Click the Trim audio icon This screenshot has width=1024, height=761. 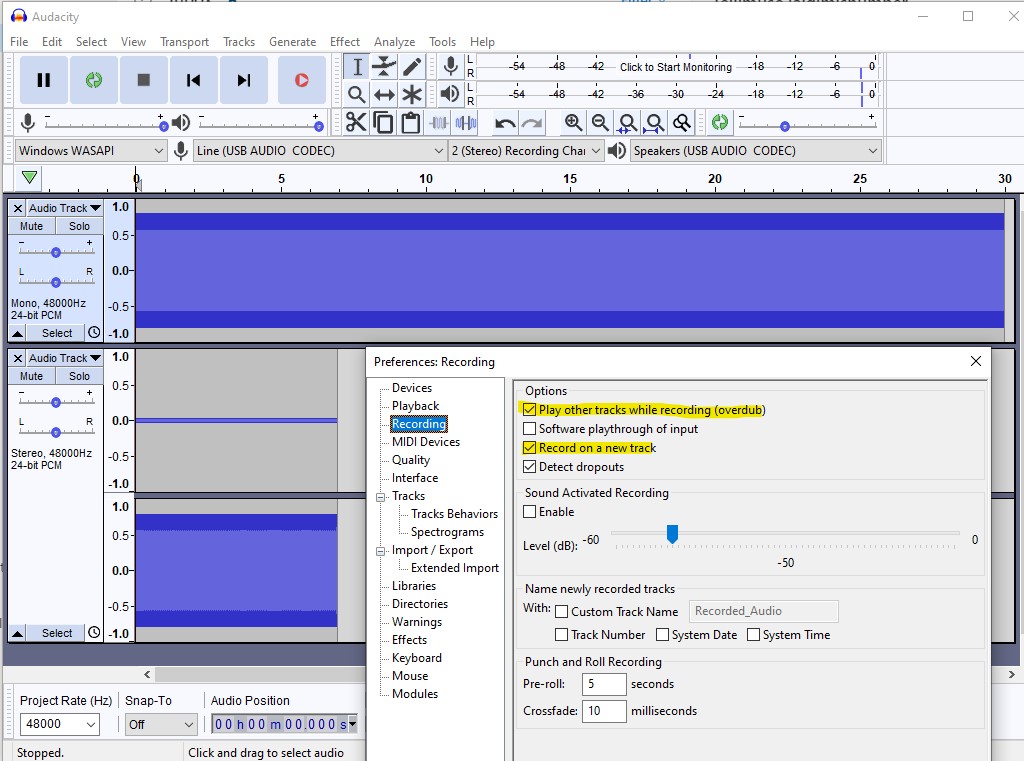439,122
